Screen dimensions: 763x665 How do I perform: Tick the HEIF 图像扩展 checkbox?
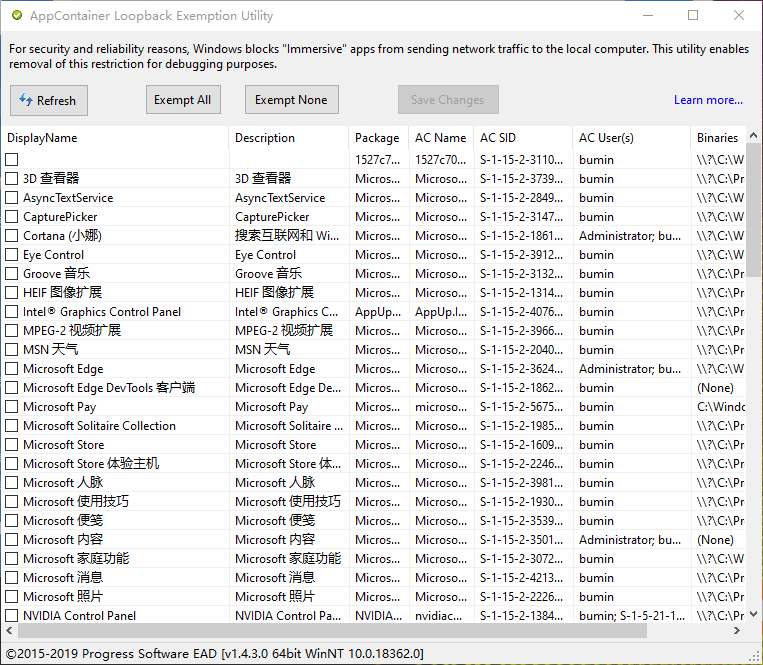click(12, 292)
